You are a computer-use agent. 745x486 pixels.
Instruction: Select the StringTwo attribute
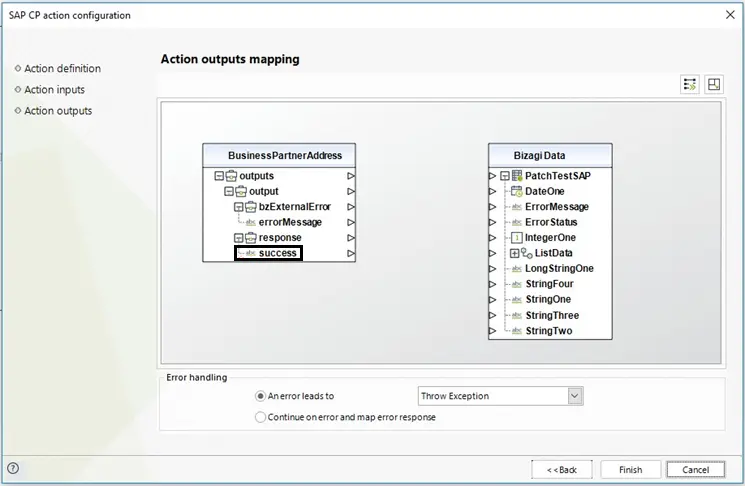[x=549, y=331]
